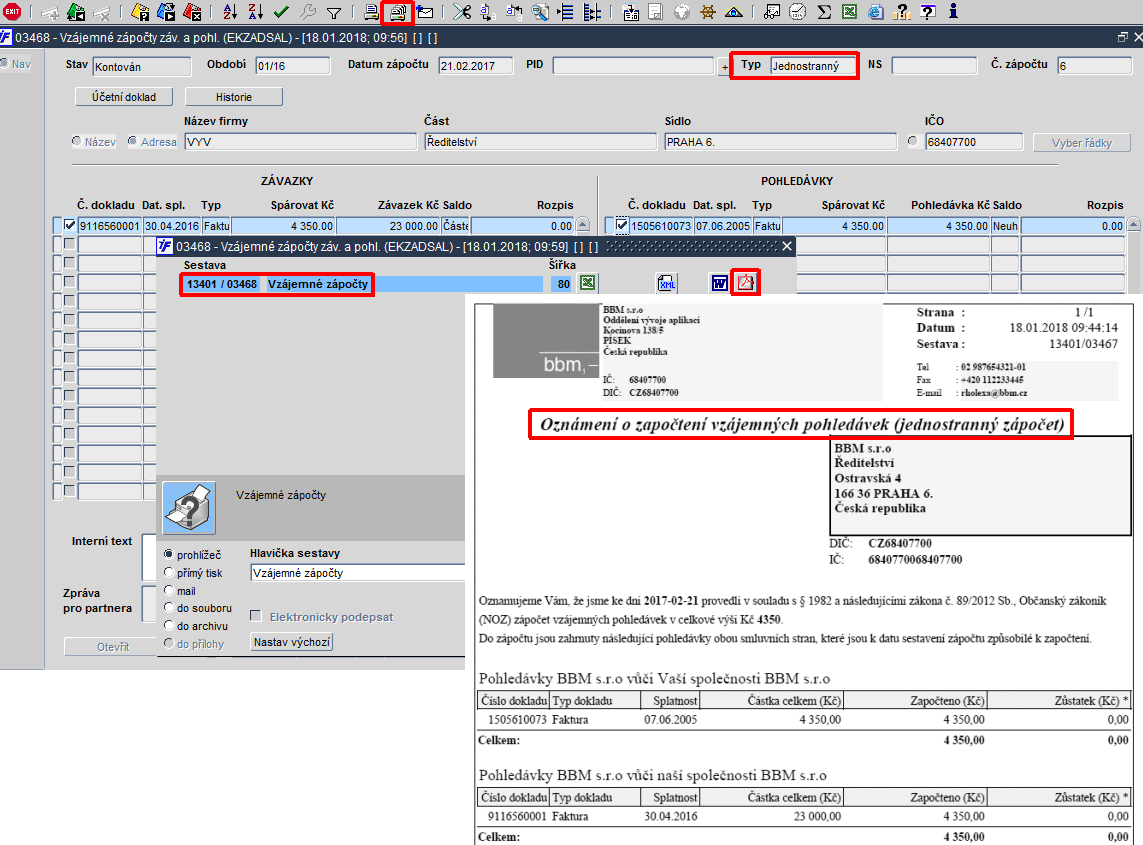Click the sort ascending A-Z icon
The width and height of the screenshot is (1143, 845).
tap(230, 12)
